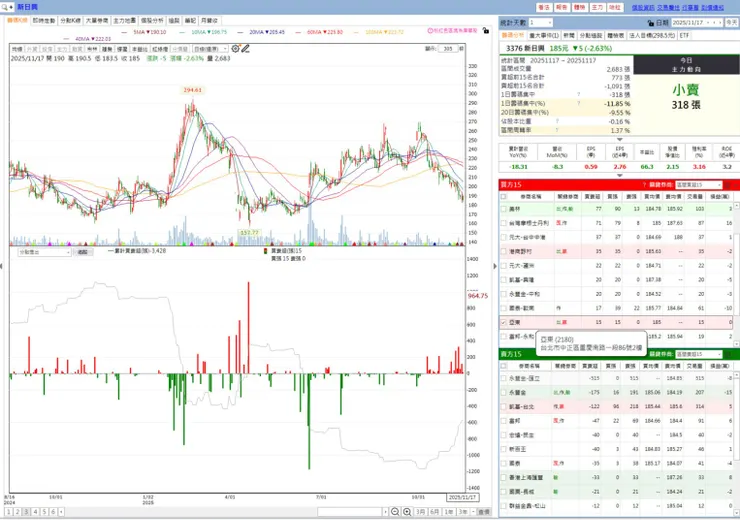Click the splitter arrow between chart and right panel
Image resolution: width=740 pixels, height=520 pixels.
click(x=495, y=266)
